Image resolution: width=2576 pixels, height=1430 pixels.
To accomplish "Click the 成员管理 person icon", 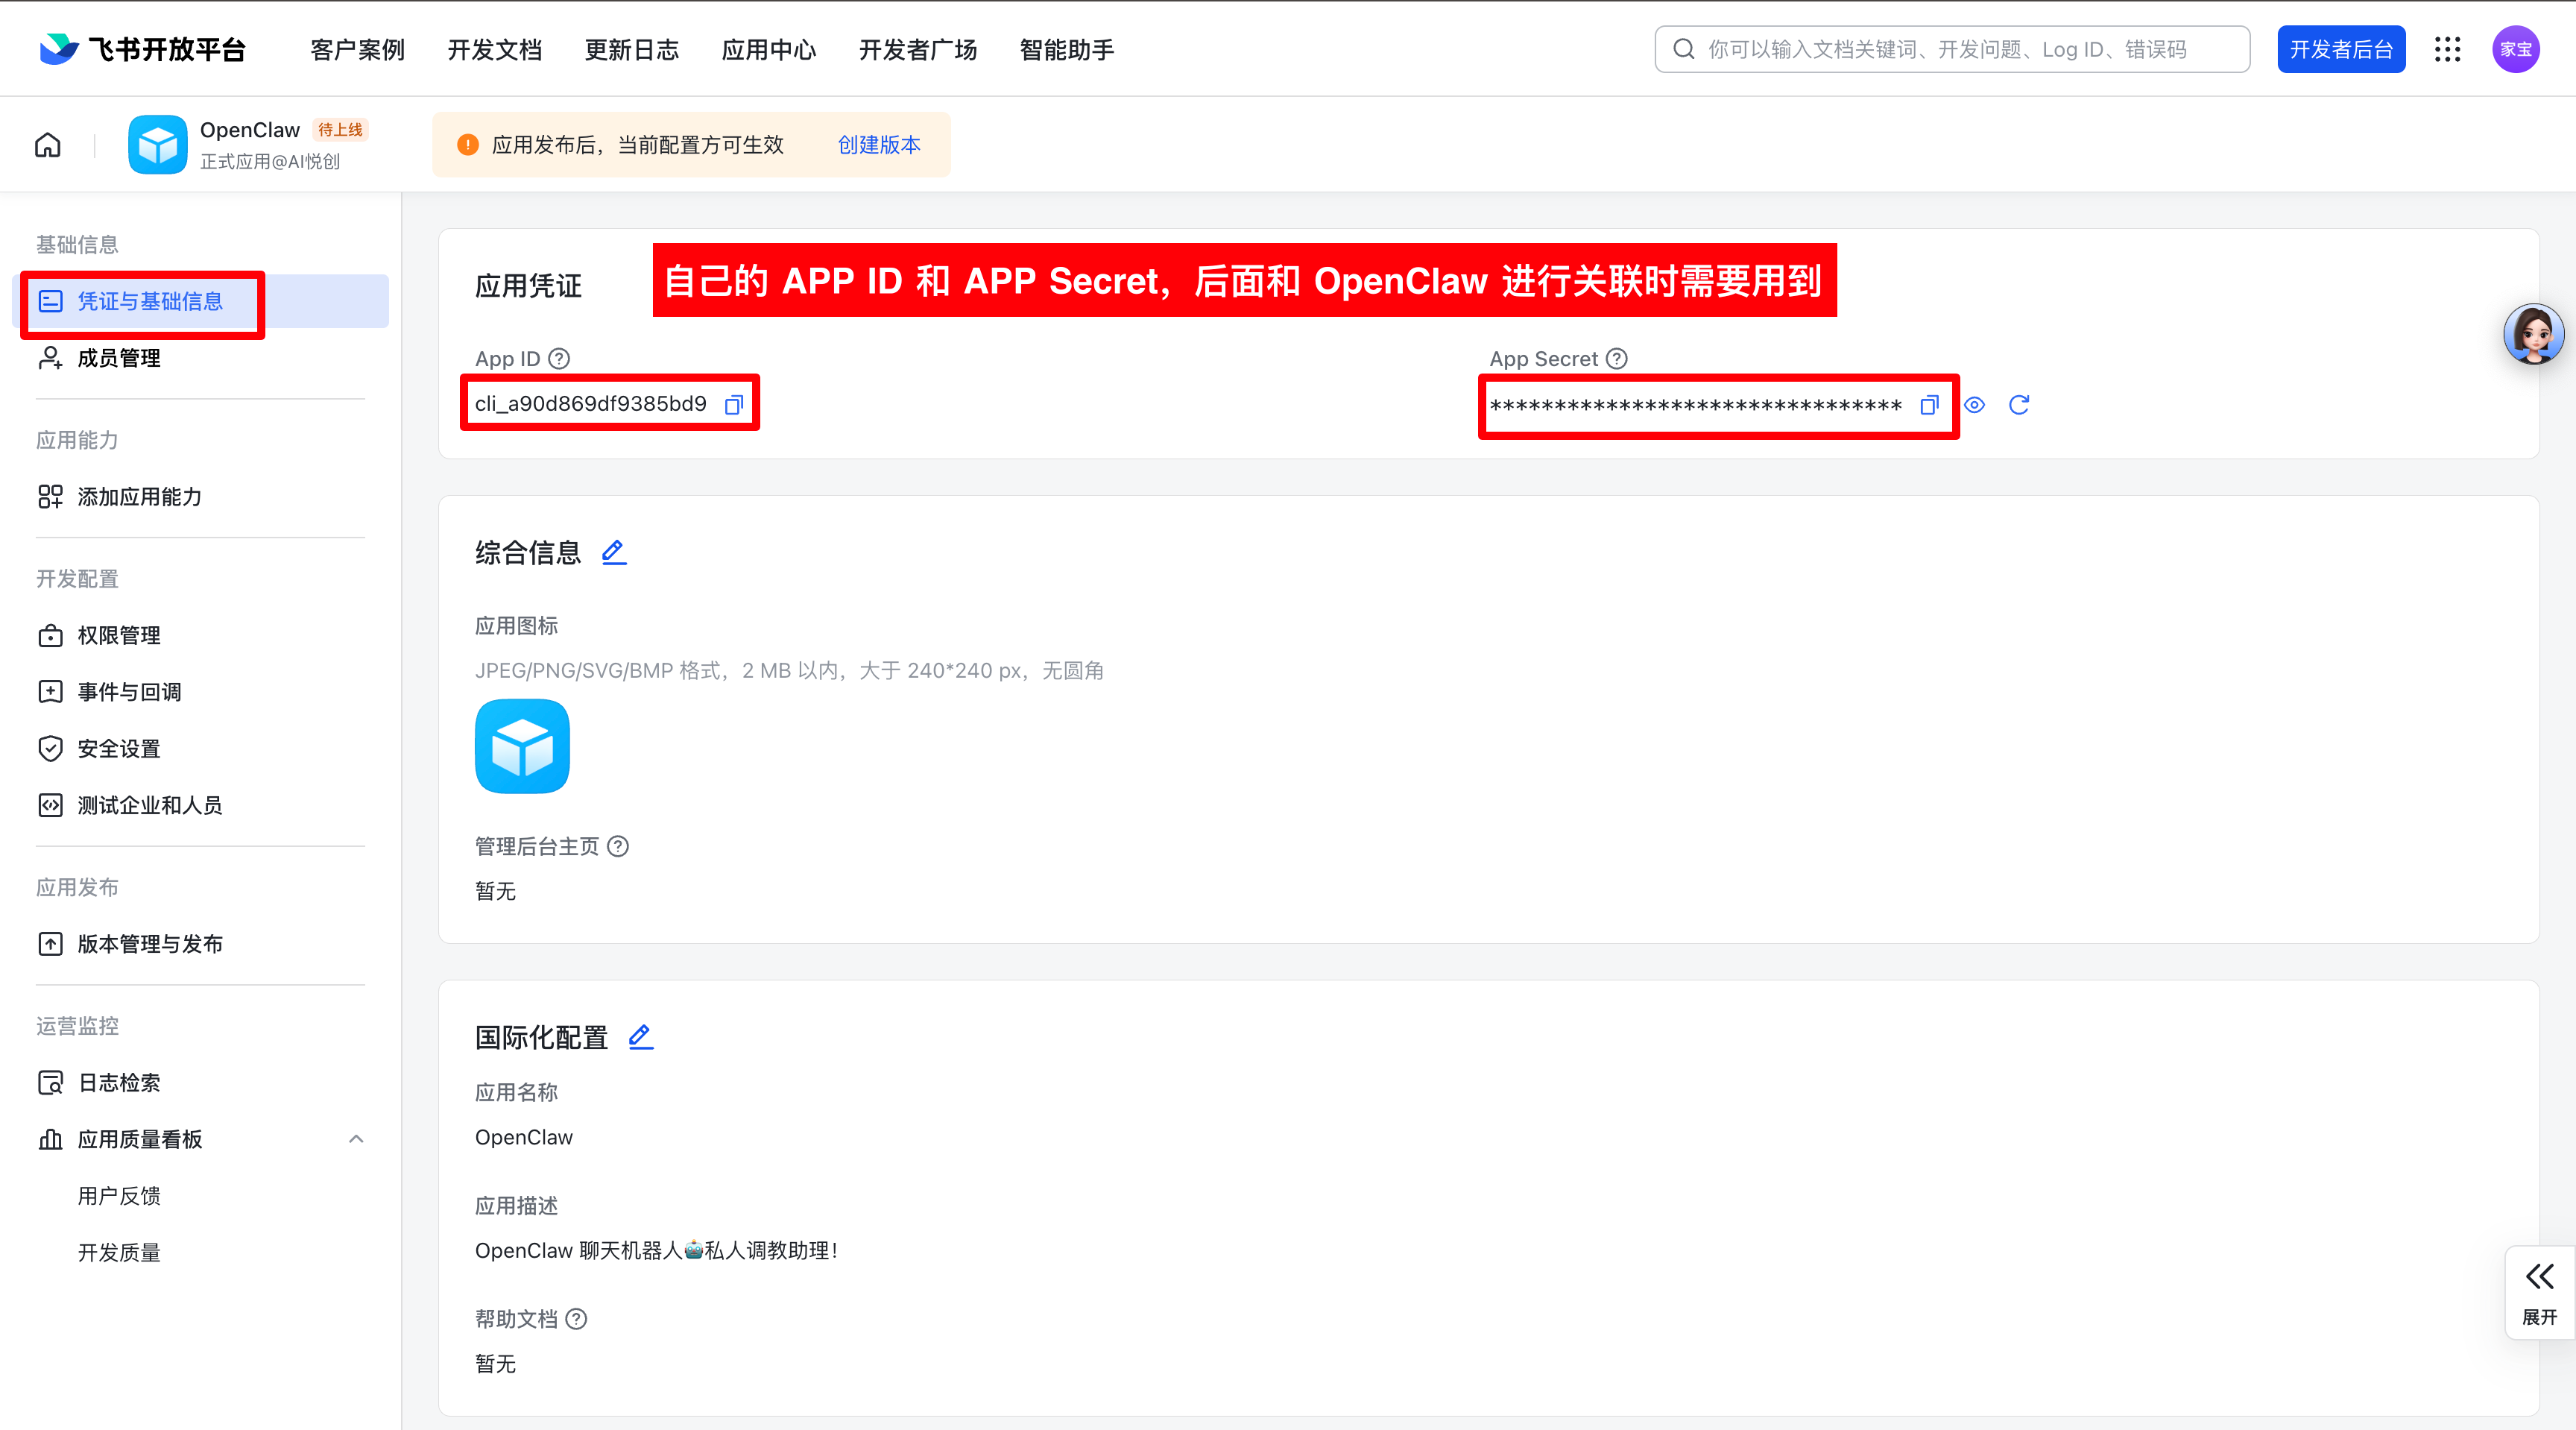I will [x=50, y=358].
